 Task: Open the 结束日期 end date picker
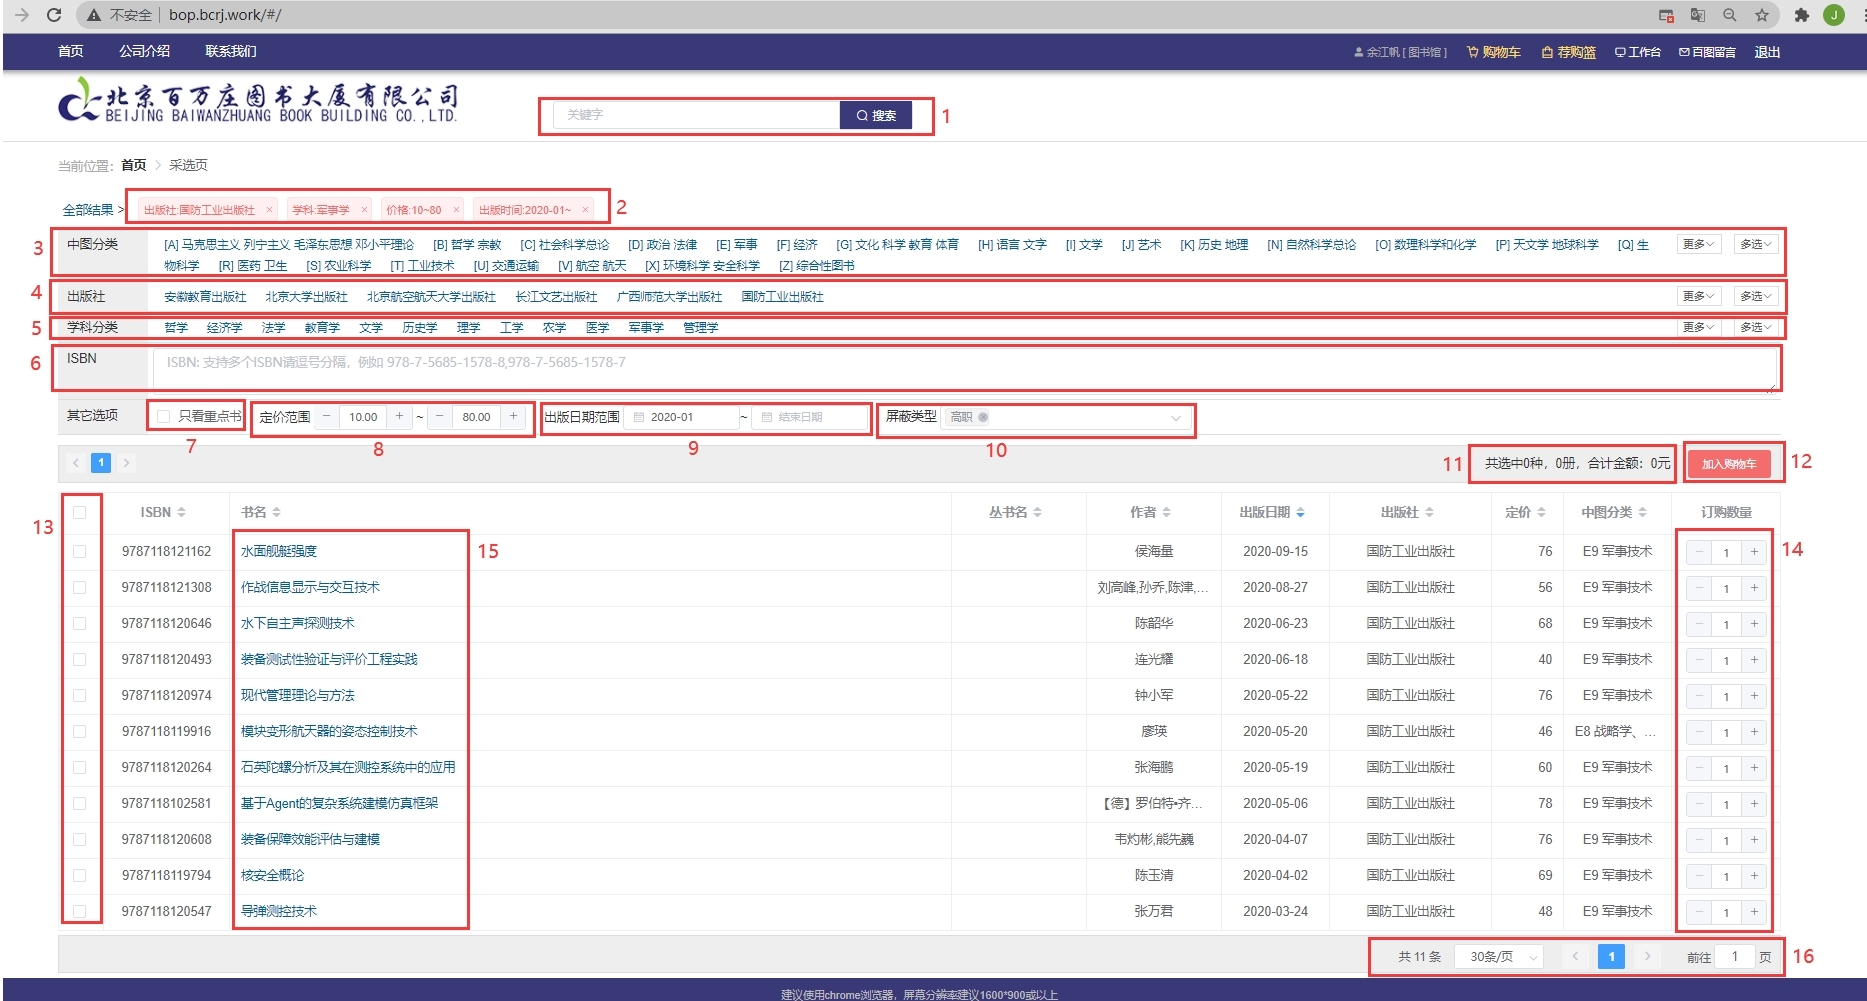[x=808, y=417]
